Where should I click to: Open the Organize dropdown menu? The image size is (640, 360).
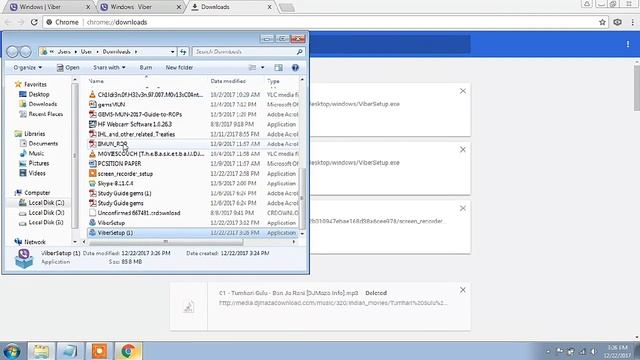point(27,67)
